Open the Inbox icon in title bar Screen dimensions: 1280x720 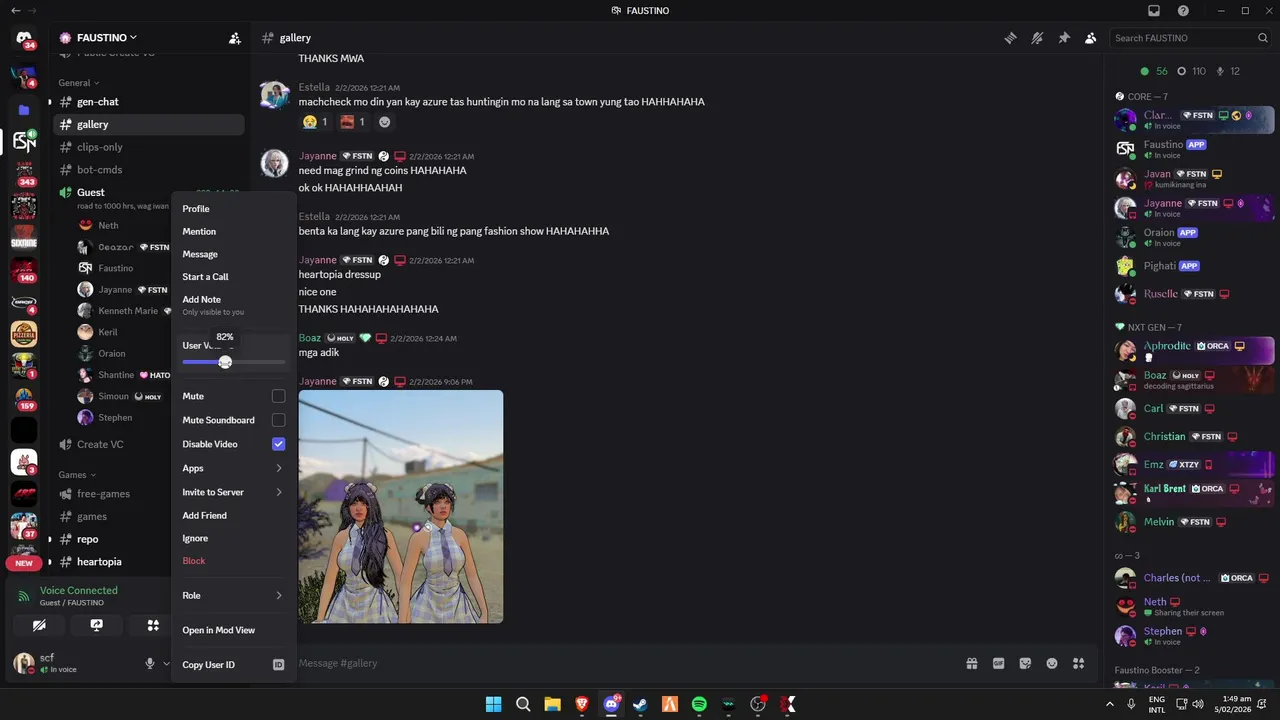click(x=1154, y=11)
